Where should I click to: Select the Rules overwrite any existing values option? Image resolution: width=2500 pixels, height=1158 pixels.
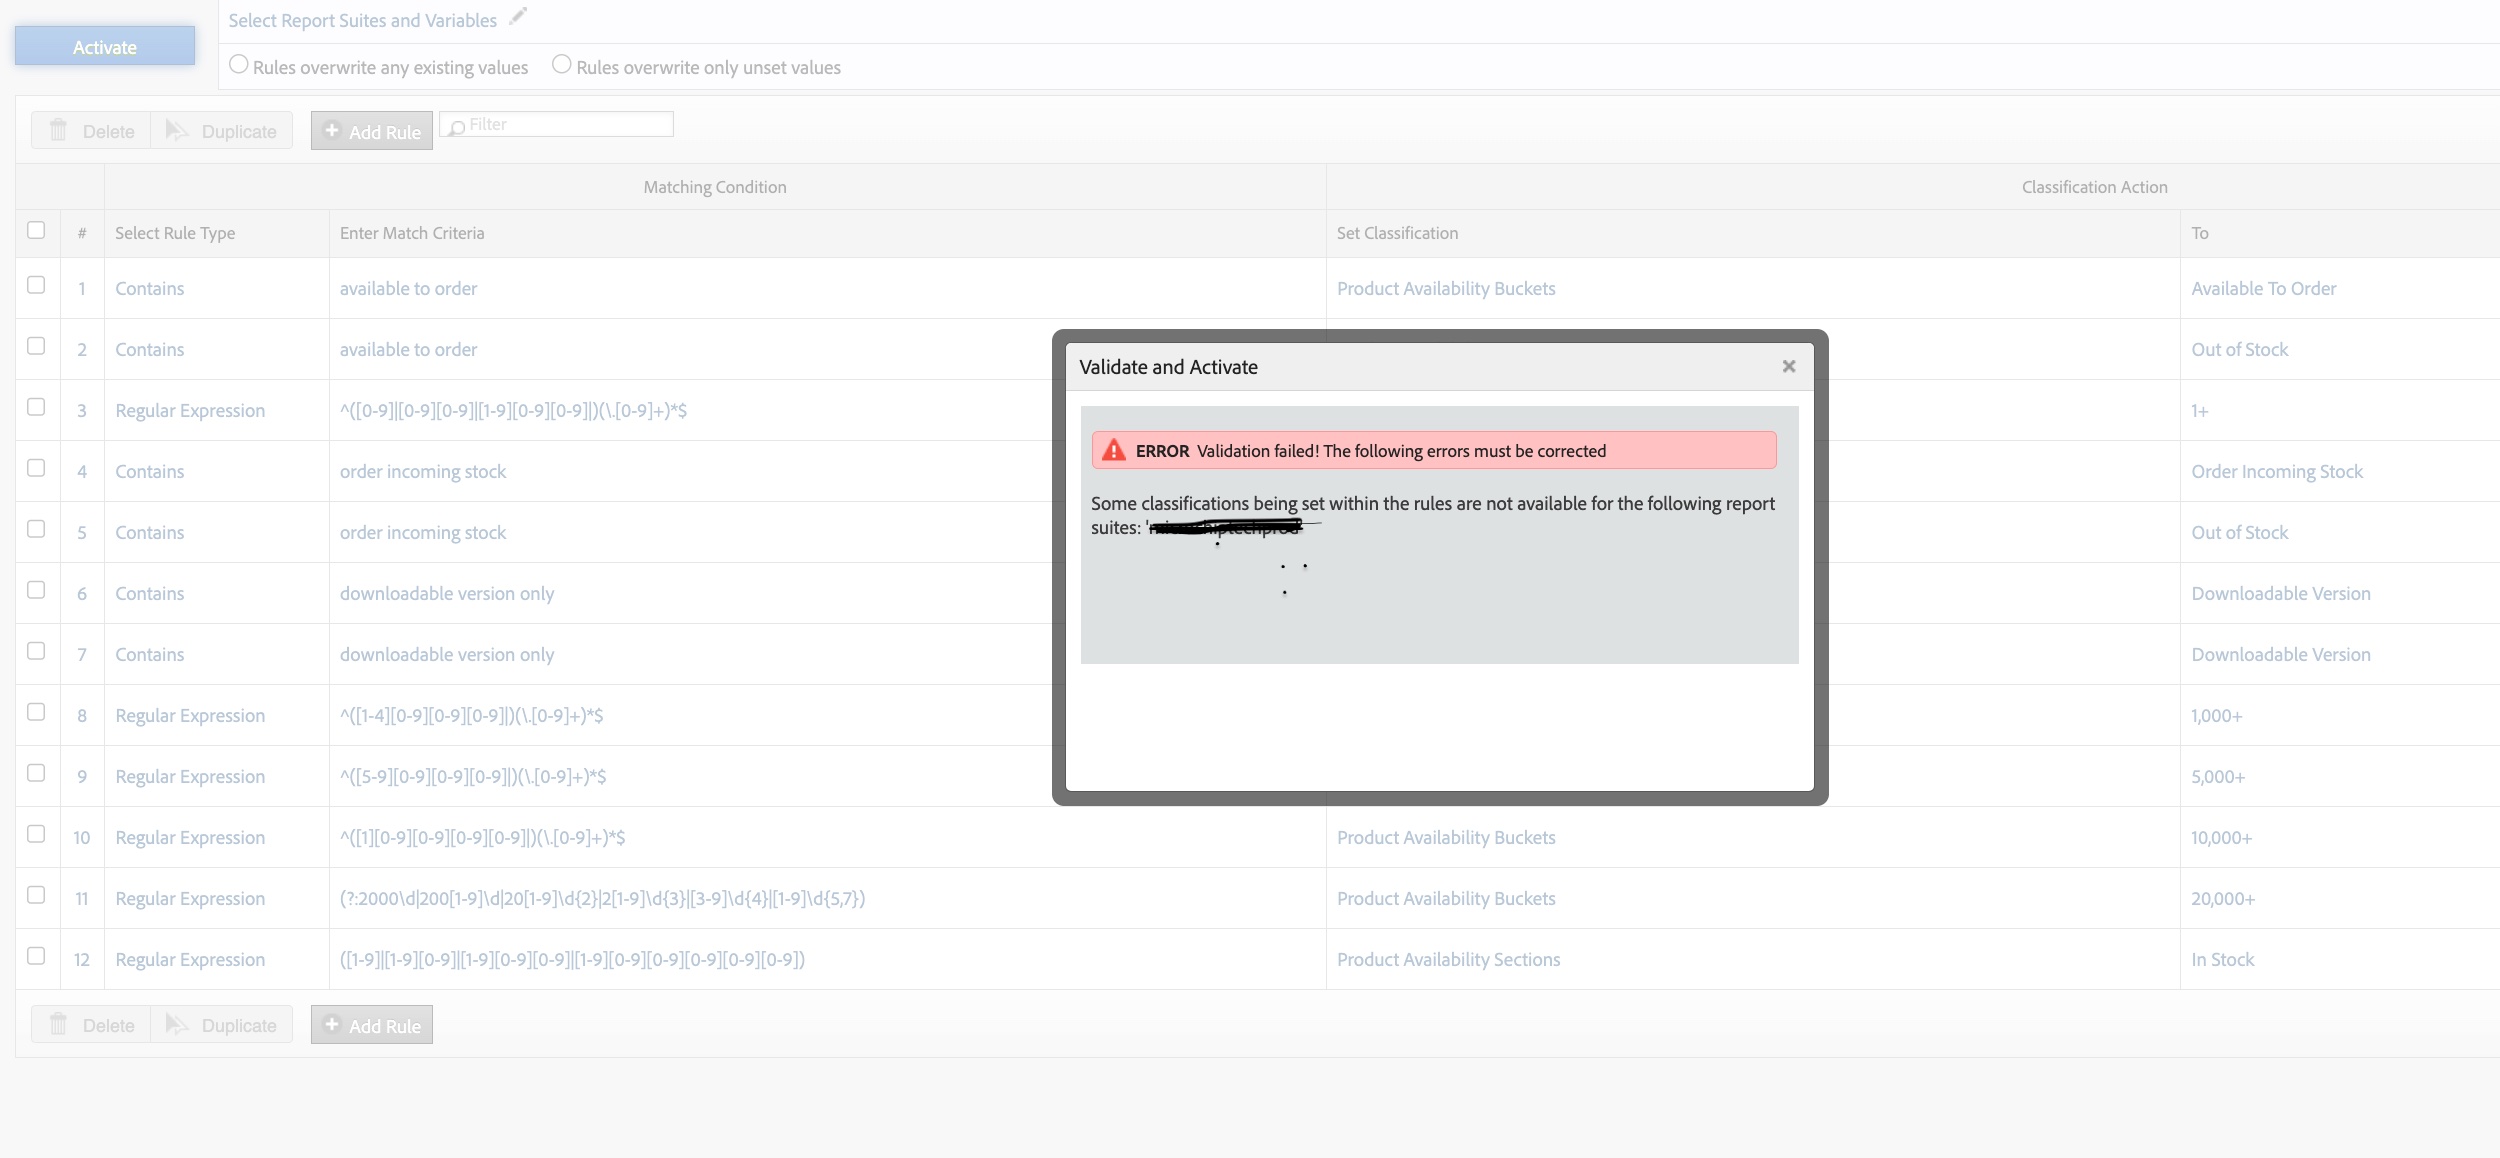[x=237, y=64]
